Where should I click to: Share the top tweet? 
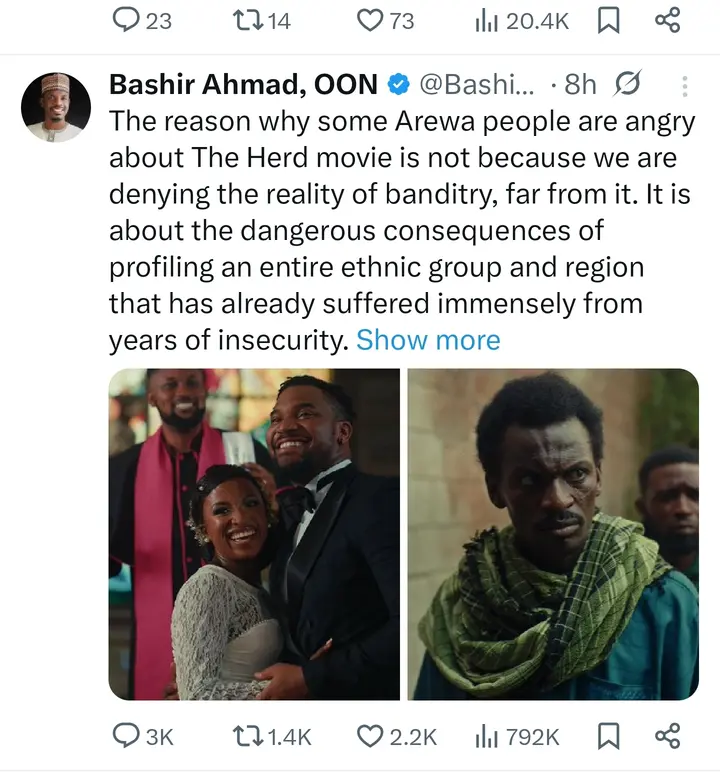666,20
